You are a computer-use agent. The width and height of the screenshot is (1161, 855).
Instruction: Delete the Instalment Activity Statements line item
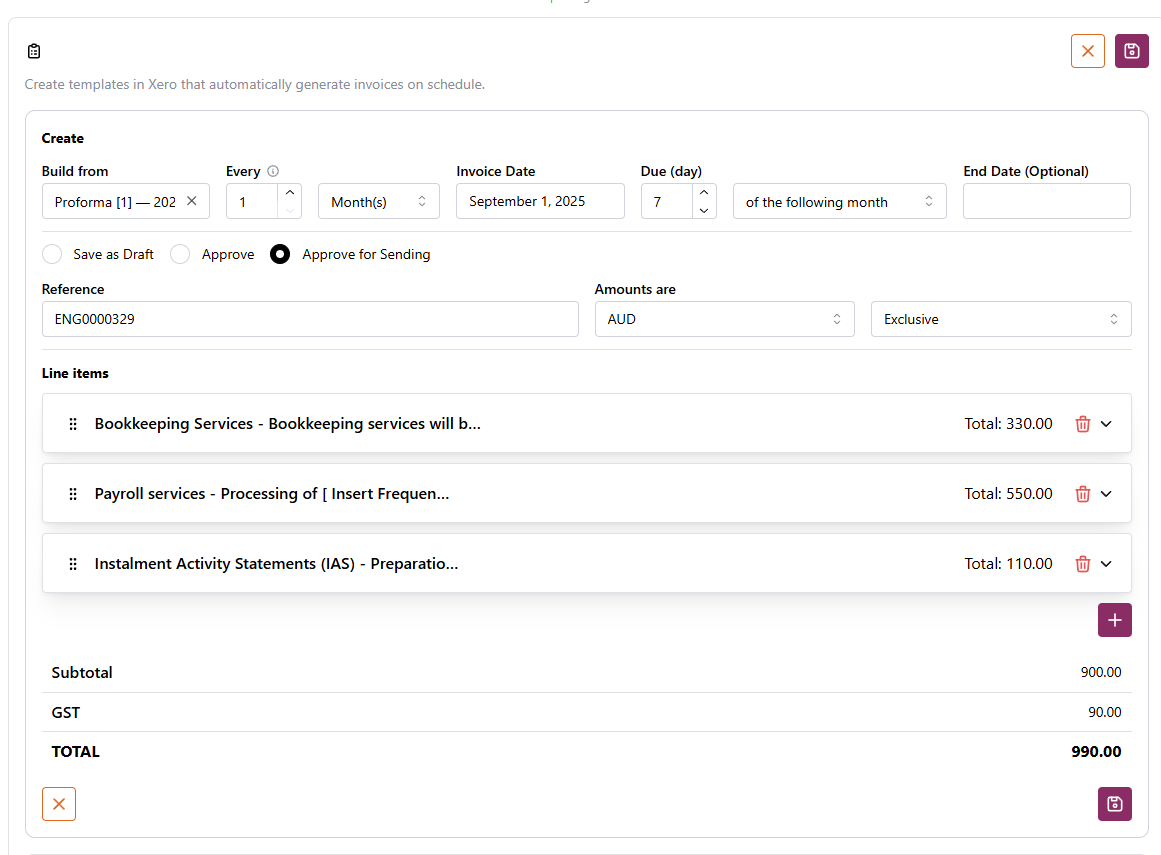1082,564
